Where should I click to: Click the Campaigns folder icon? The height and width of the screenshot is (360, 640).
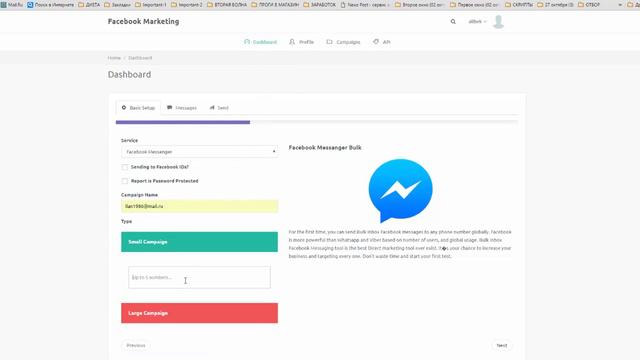click(329, 42)
